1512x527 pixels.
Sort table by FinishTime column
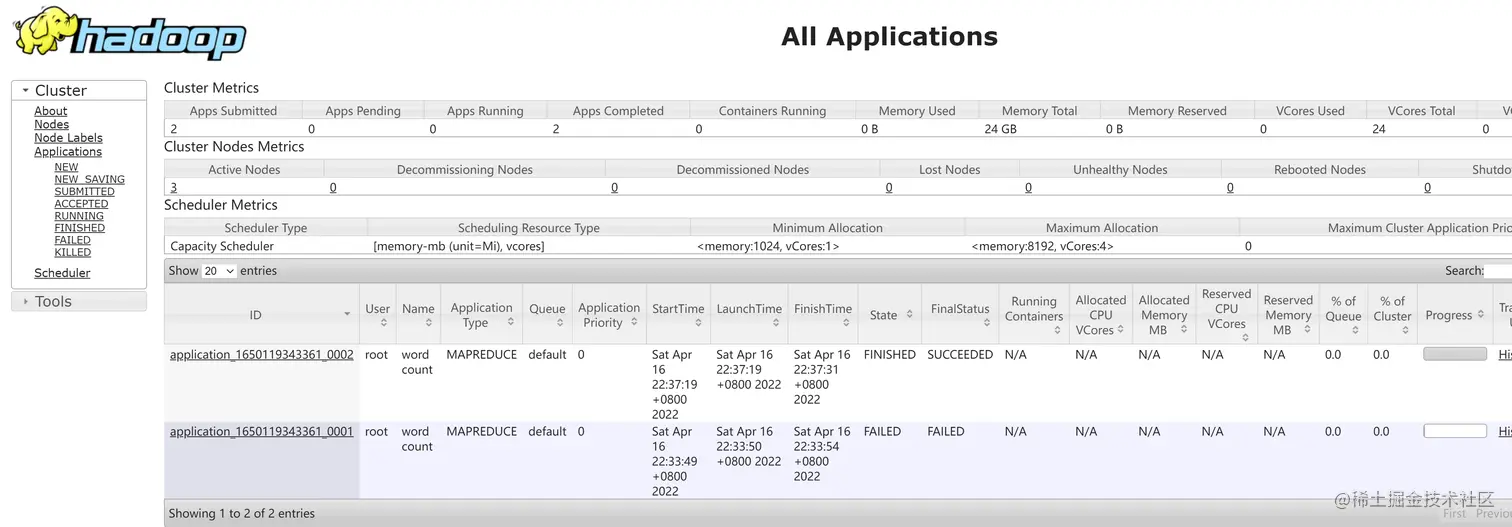(x=823, y=315)
